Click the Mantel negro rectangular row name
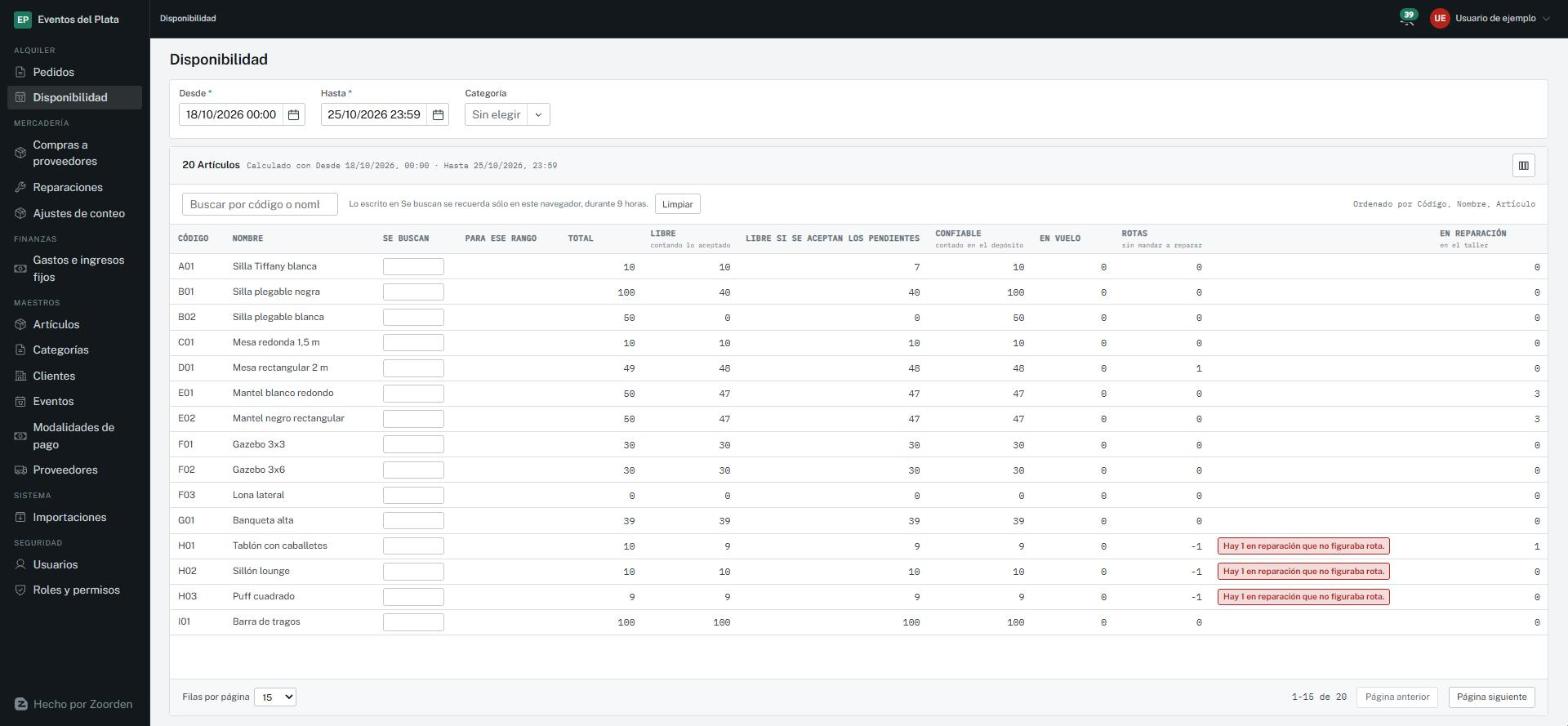 click(x=288, y=418)
